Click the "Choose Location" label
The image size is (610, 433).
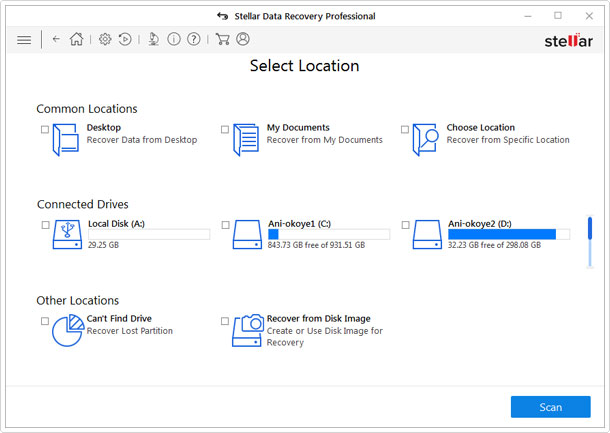(480, 128)
